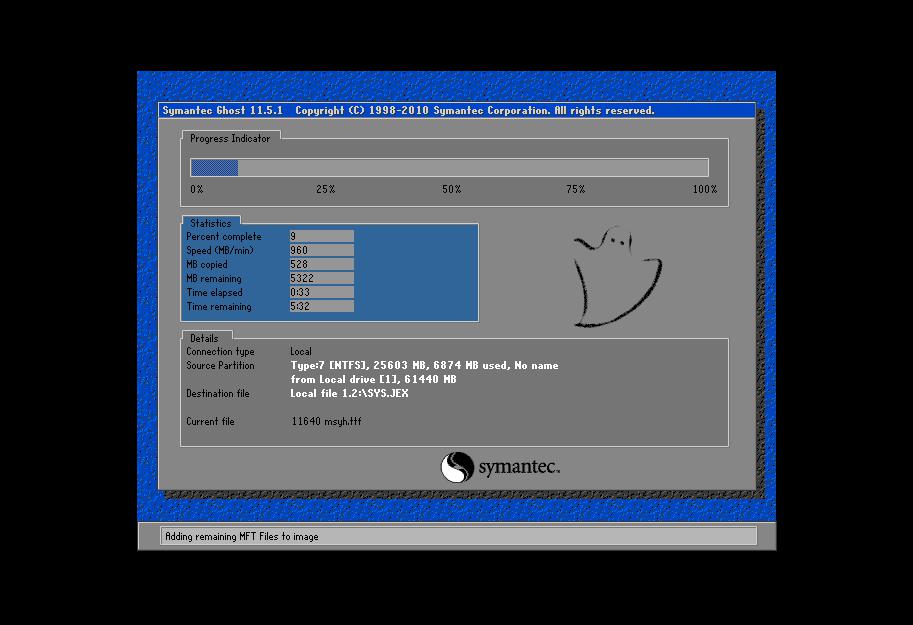Screen dimensions: 913x625
Task: Select the "Type:7 [NTFS], 25603 MB" source line
Action: 424,365
